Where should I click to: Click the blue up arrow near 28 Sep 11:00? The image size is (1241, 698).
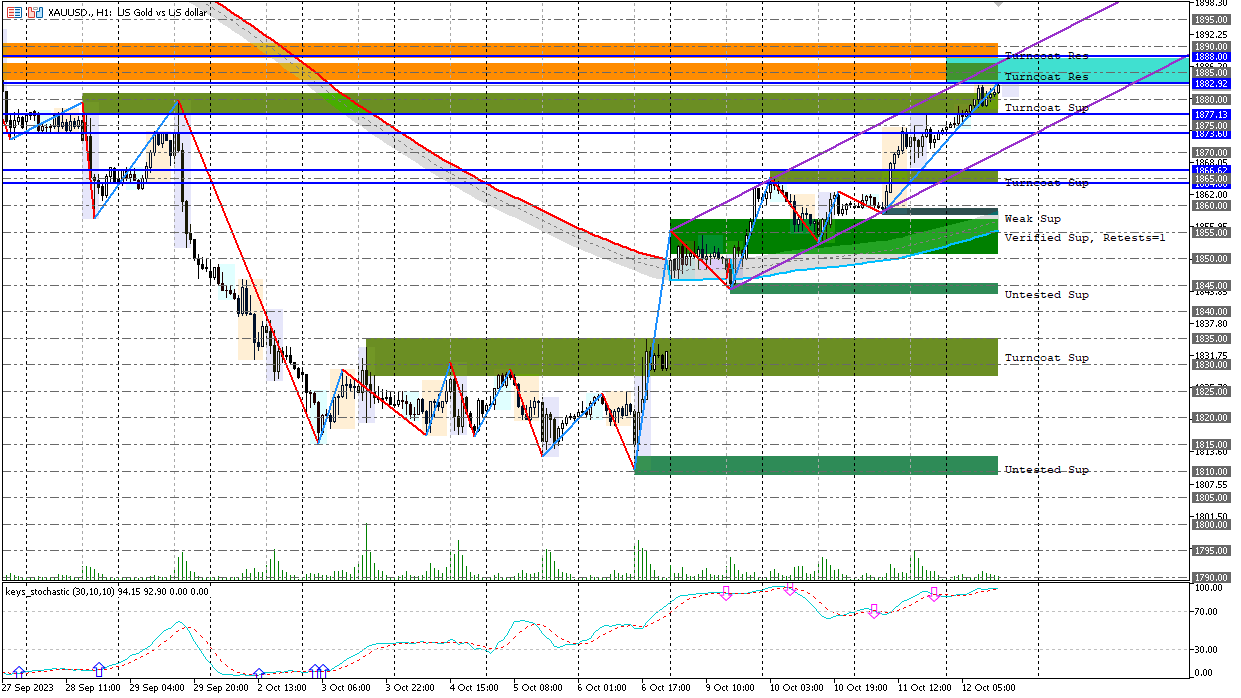[99, 668]
